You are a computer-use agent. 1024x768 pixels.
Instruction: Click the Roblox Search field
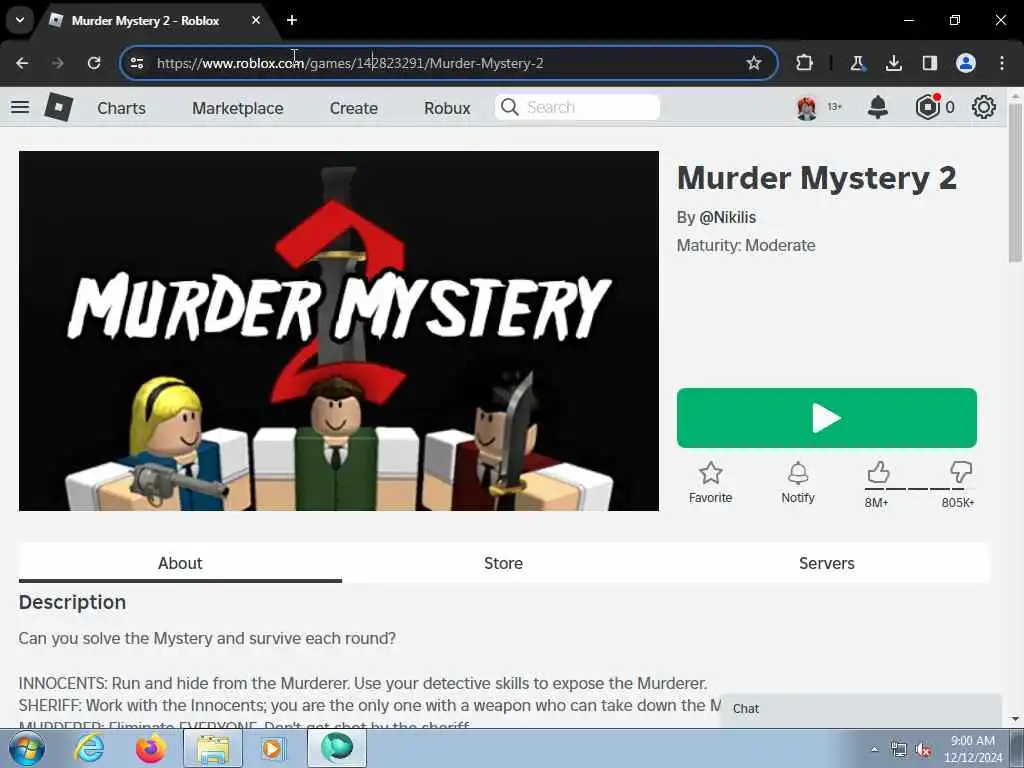[577, 107]
